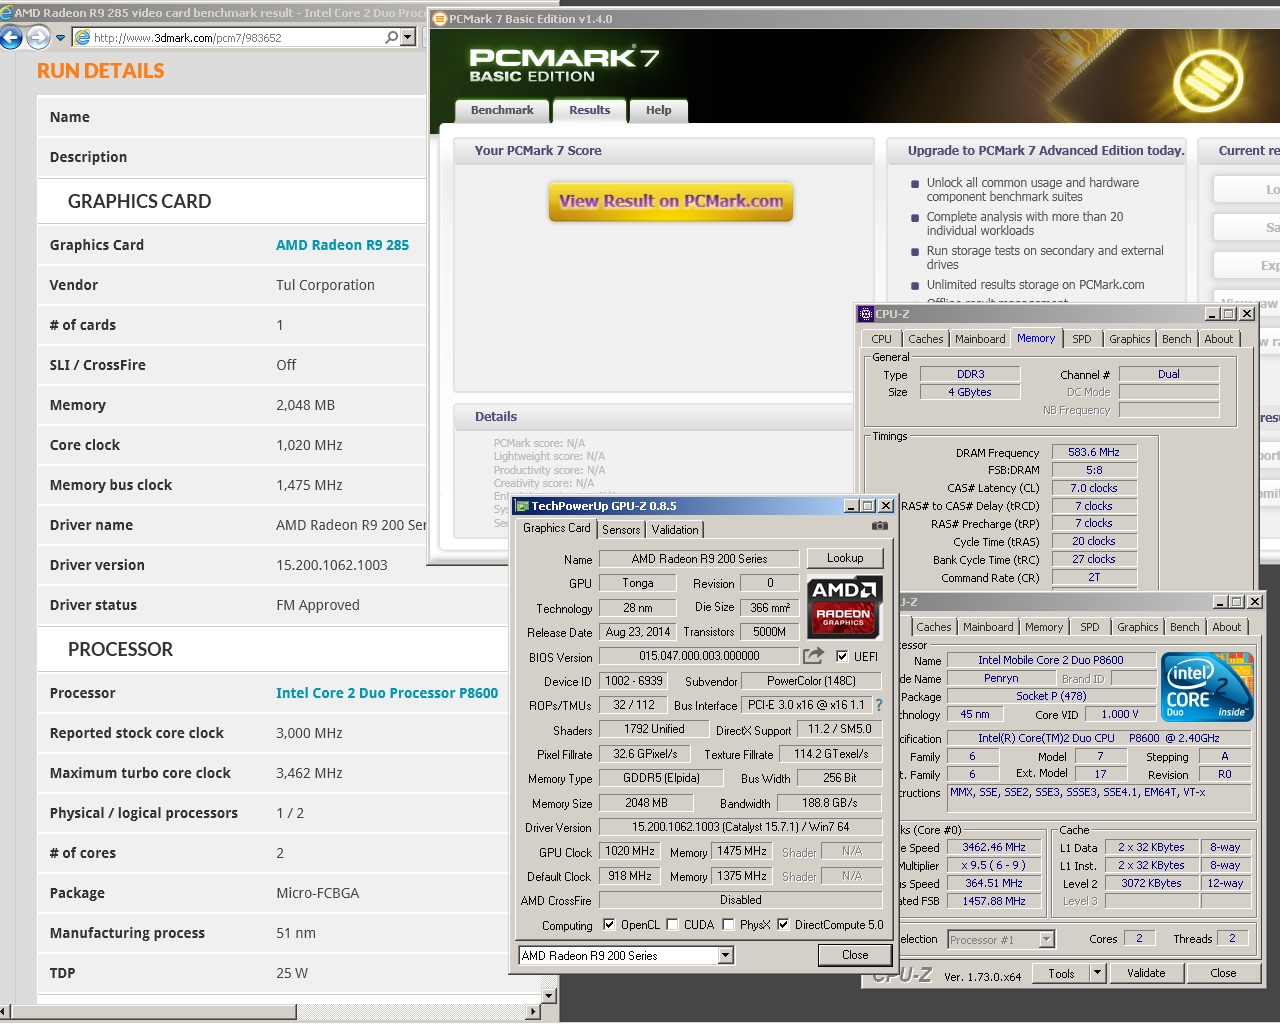Image resolution: width=1280 pixels, height=1024 pixels.
Task: Toggle the DirectCompute 5.0 checkbox
Action: [x=783, y=925]
